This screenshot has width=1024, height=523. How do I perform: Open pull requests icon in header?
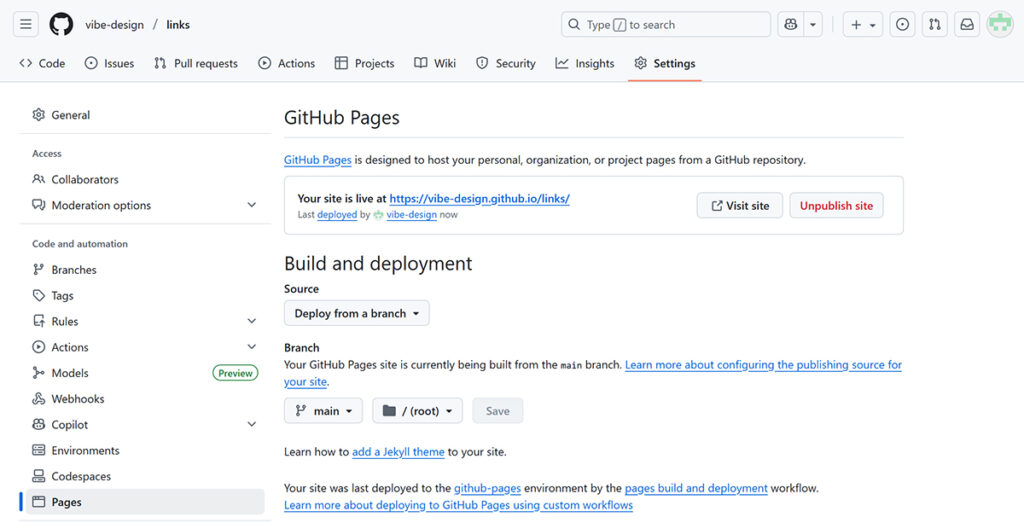pyautogui.click(x=935, y=24)
